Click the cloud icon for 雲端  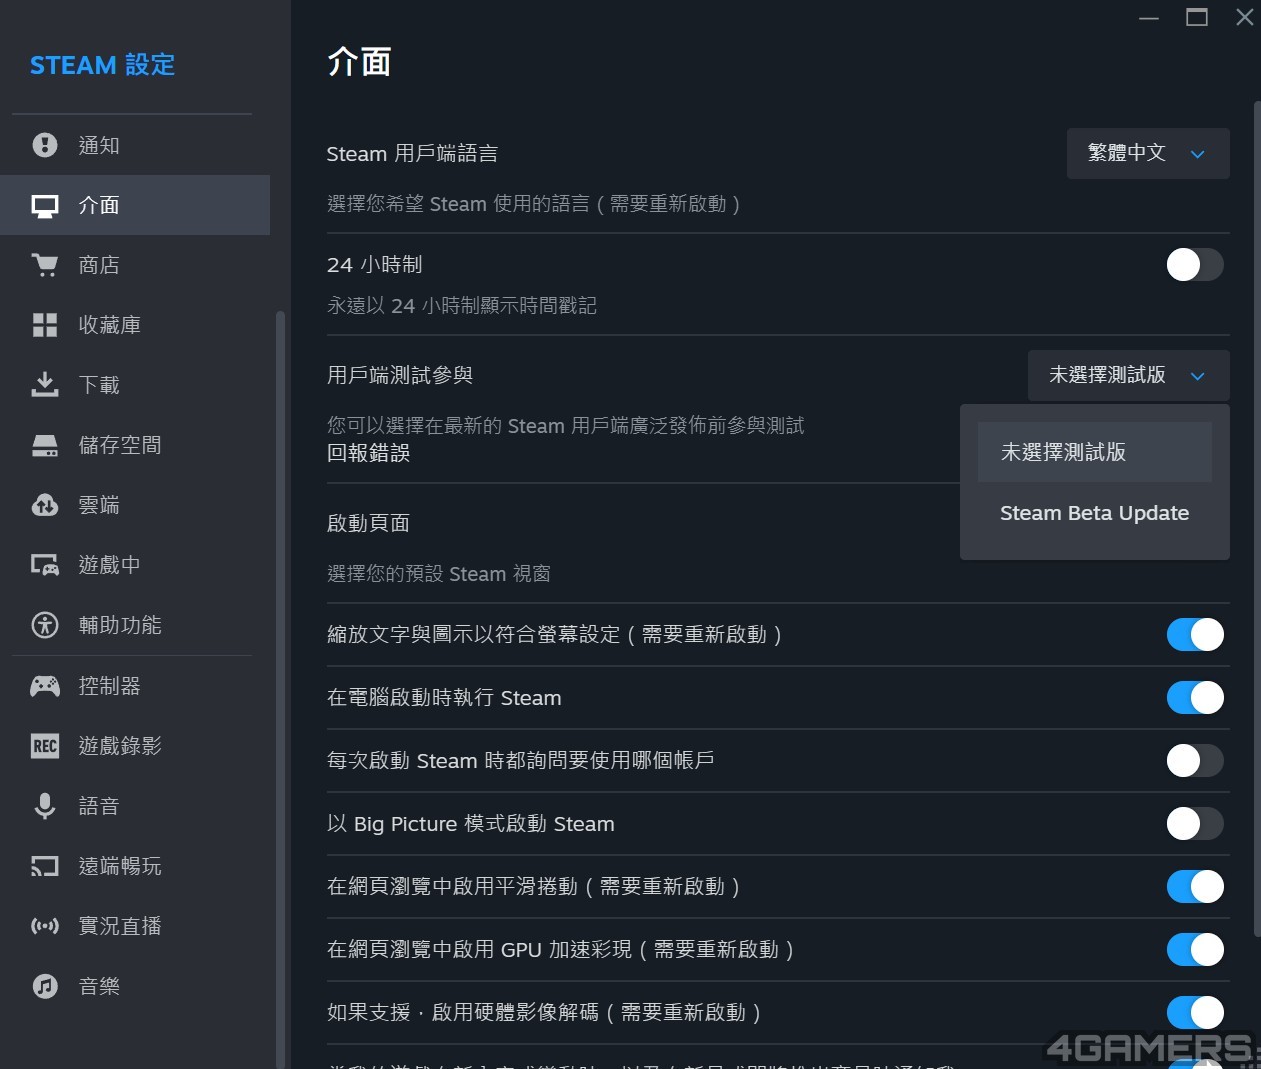coord(45,505)
